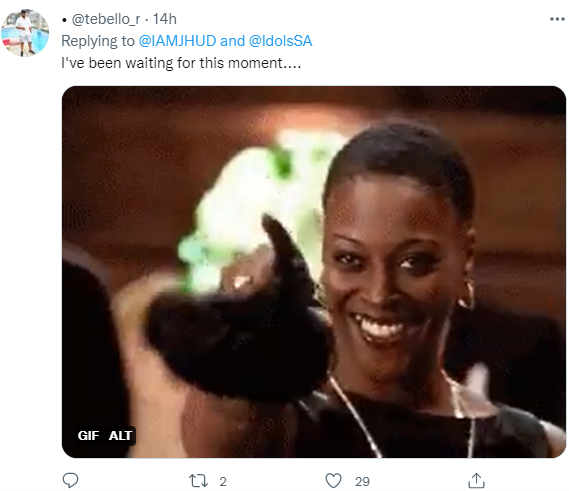This screenshot has width=569, height=491.
Task: Click the white bouquet in the GIF
Action: pyautogui.click(x=254, y=207)
